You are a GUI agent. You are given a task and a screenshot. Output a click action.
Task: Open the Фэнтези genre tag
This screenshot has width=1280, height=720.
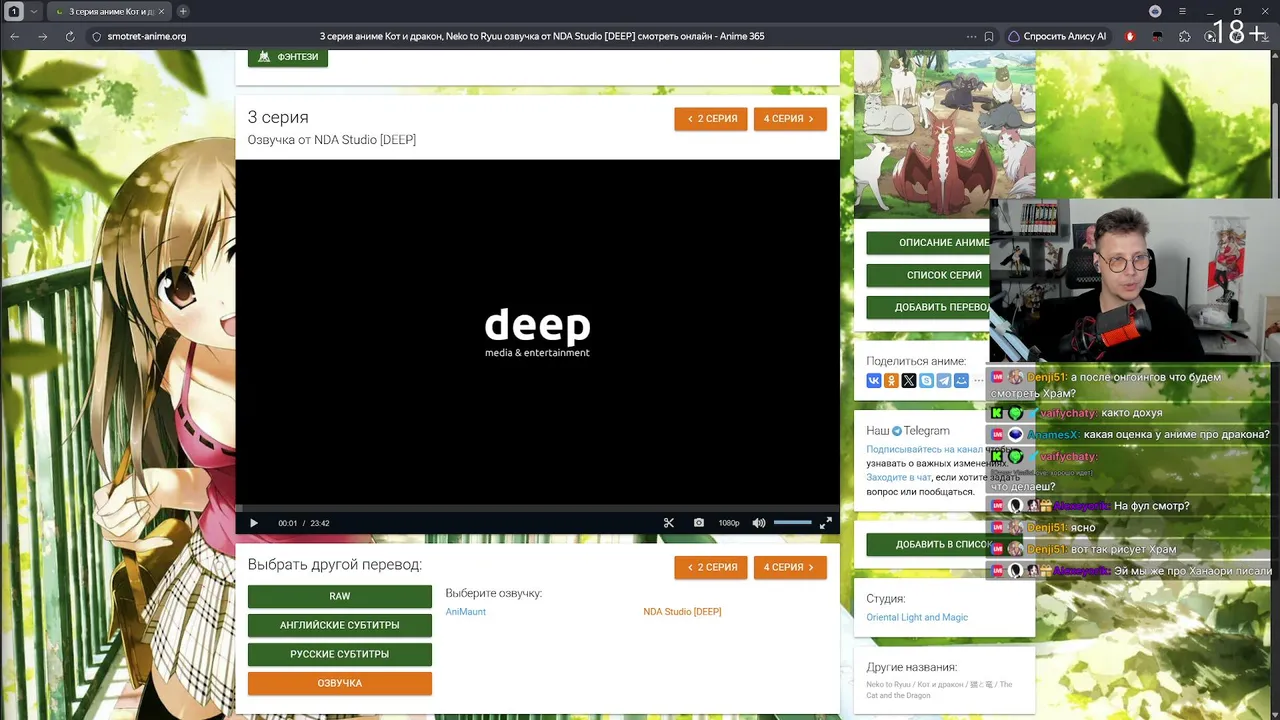coord(288,57)
